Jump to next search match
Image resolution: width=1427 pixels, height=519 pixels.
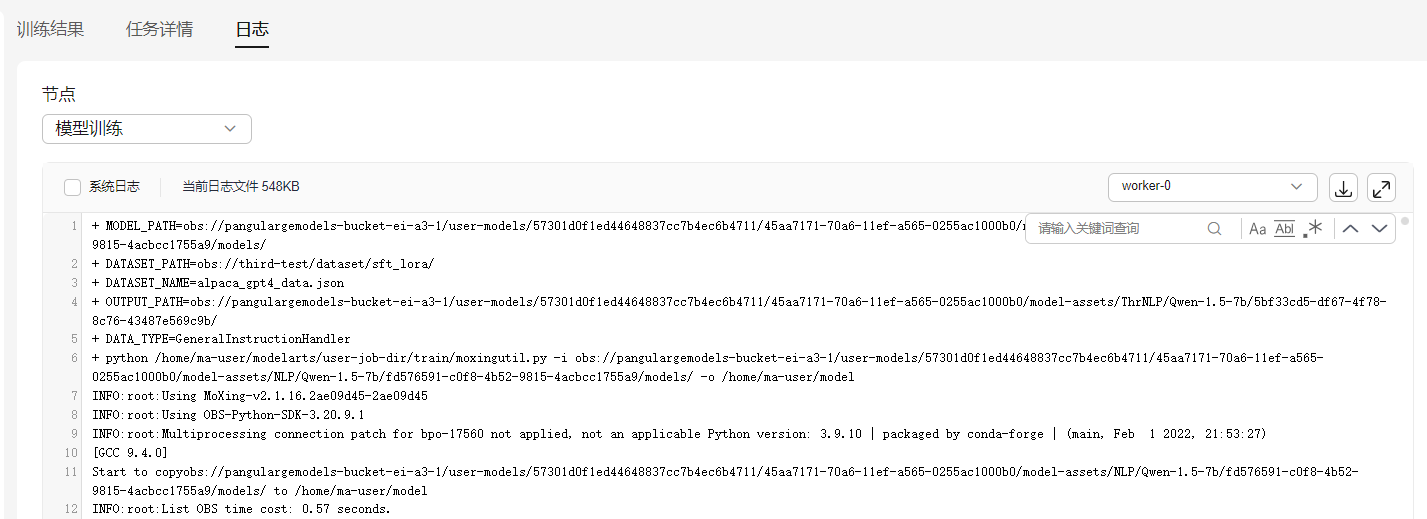point(1380,228)
